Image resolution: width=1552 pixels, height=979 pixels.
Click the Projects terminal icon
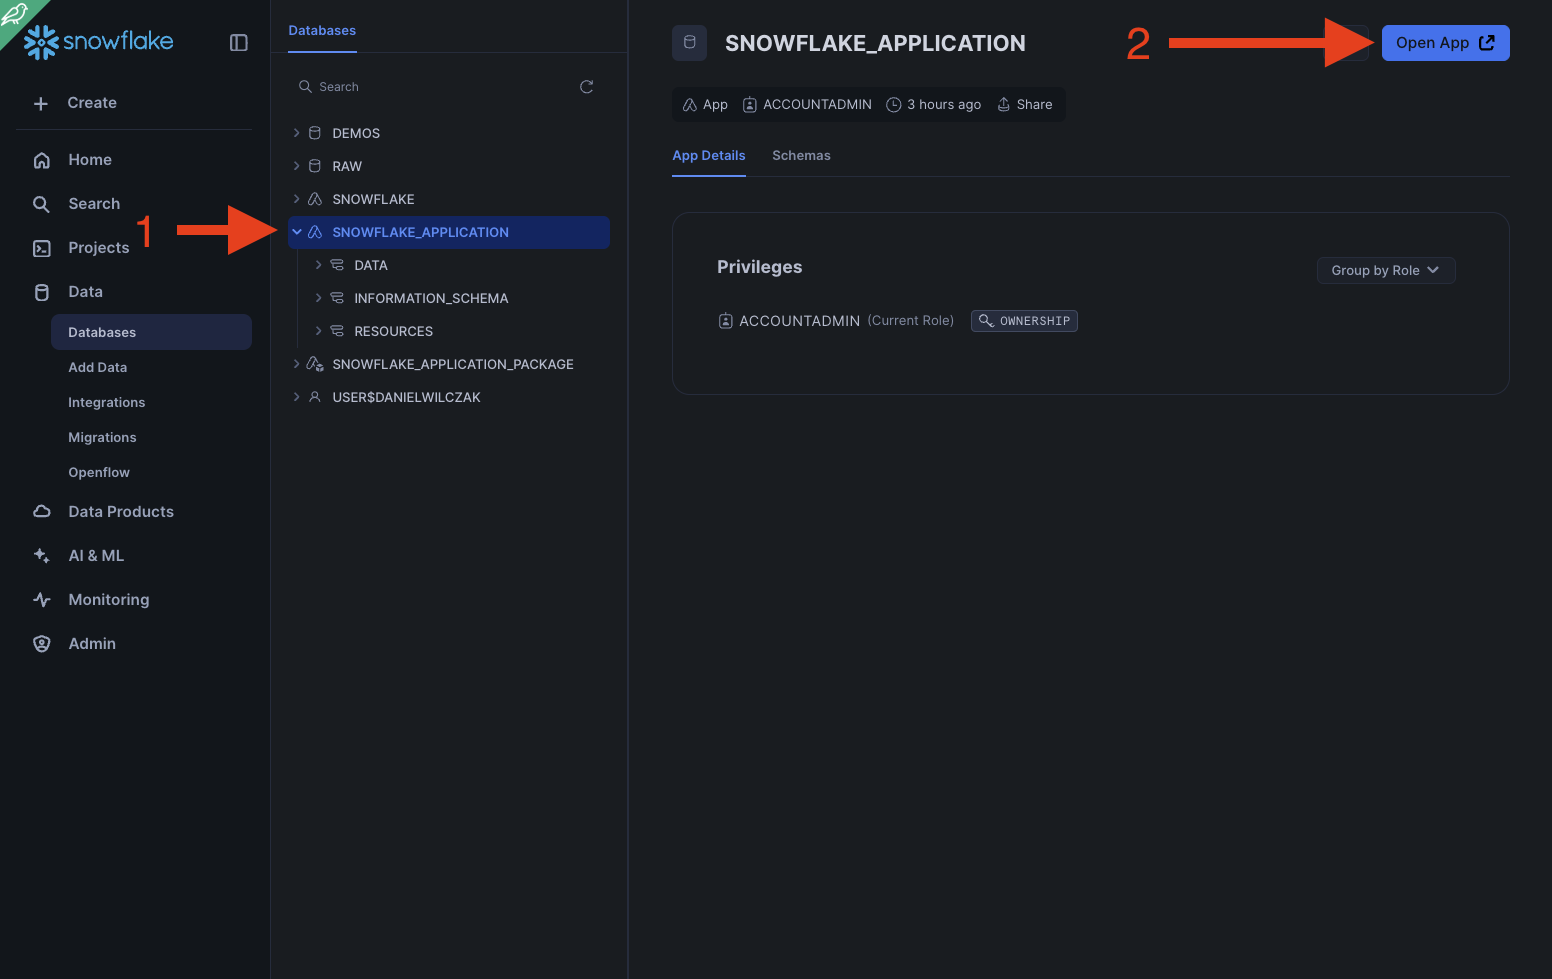[x=42, y=248]
